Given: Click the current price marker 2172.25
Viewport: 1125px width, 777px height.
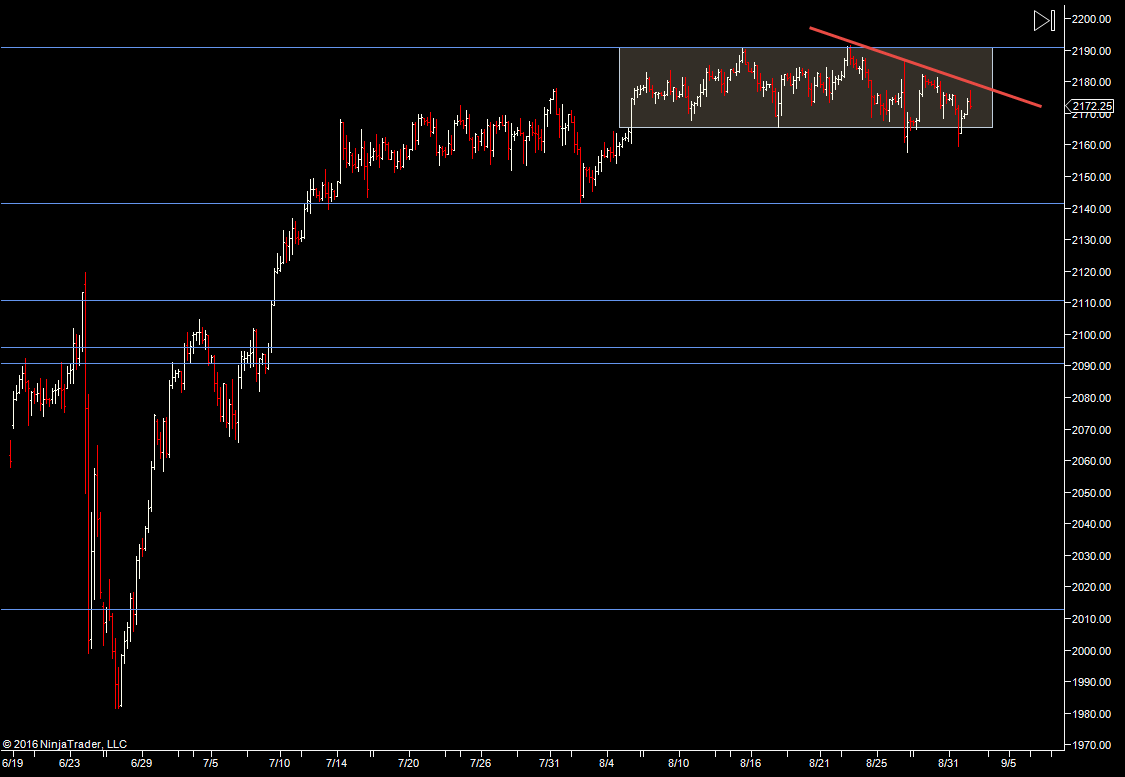Looking at the screenshot, I should pyautogui.click(x=1091, y=106).
